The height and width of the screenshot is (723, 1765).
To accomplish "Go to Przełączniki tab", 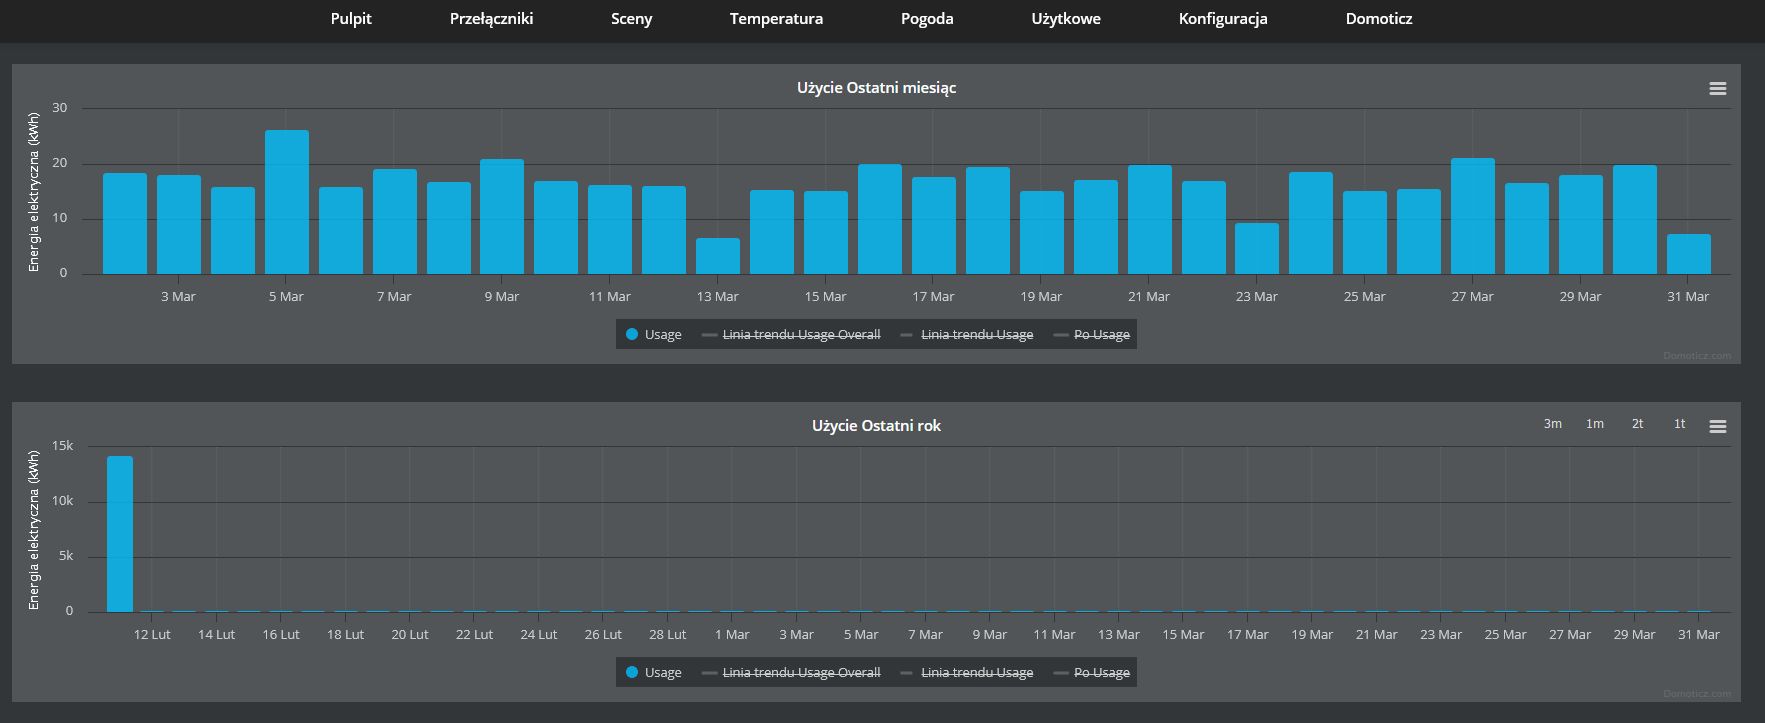I will (x=491, y=19).
